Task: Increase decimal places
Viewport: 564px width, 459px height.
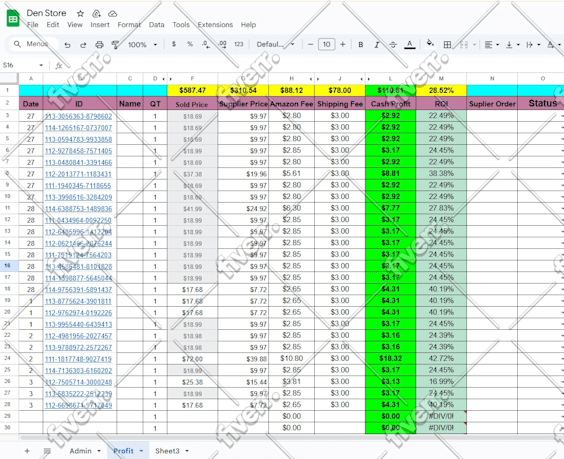Action: pos(222,44)
